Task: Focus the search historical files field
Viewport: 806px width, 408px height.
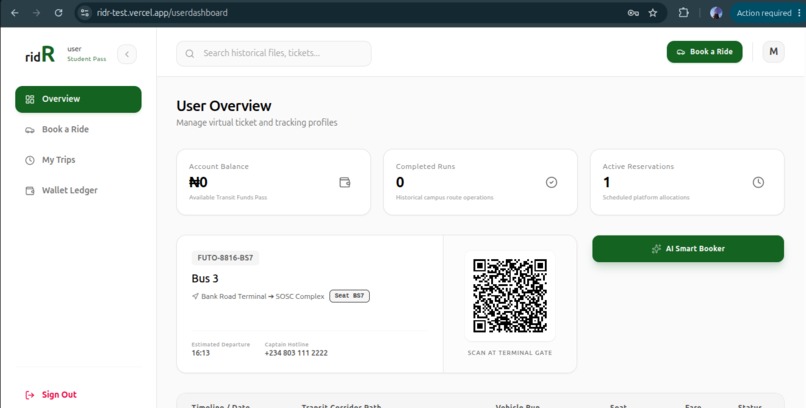Action: coord(273,53)
